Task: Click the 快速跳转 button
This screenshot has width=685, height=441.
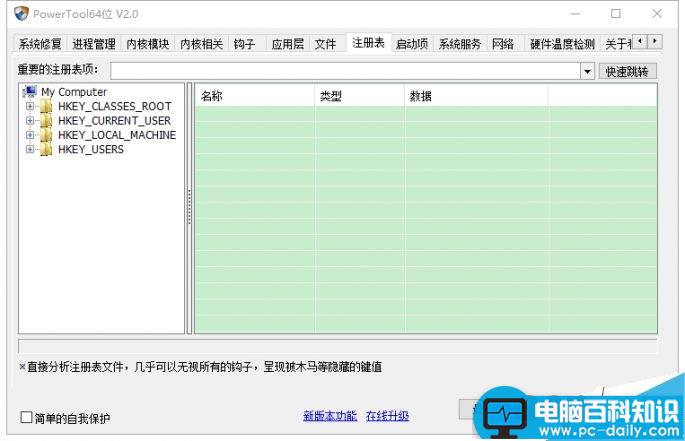Action: (x=627, y=71)
